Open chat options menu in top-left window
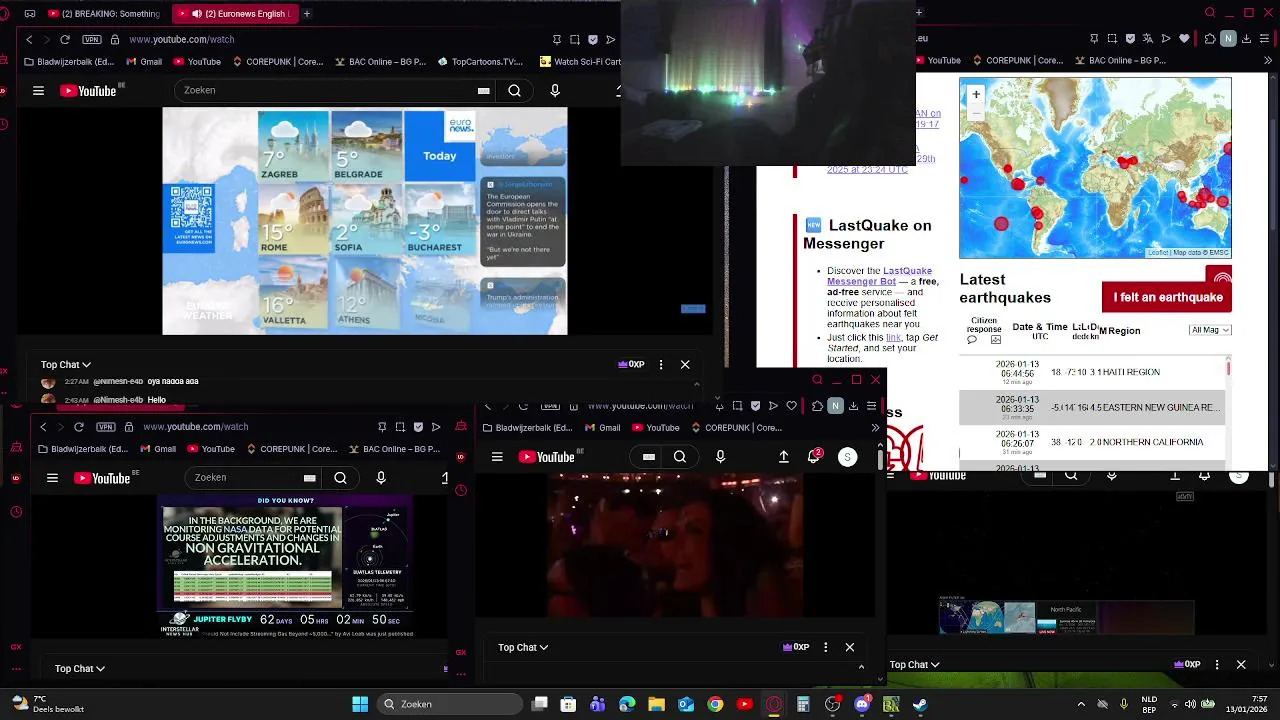The height and width of the screenshot is (720, 1280). (661, 365)
